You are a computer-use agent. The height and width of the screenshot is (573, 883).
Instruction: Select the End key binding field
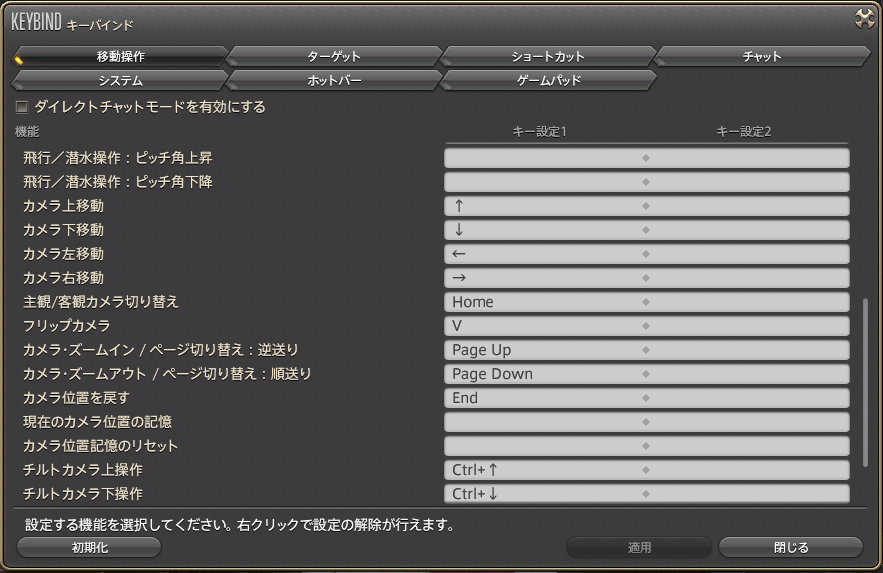coord(545,398)
